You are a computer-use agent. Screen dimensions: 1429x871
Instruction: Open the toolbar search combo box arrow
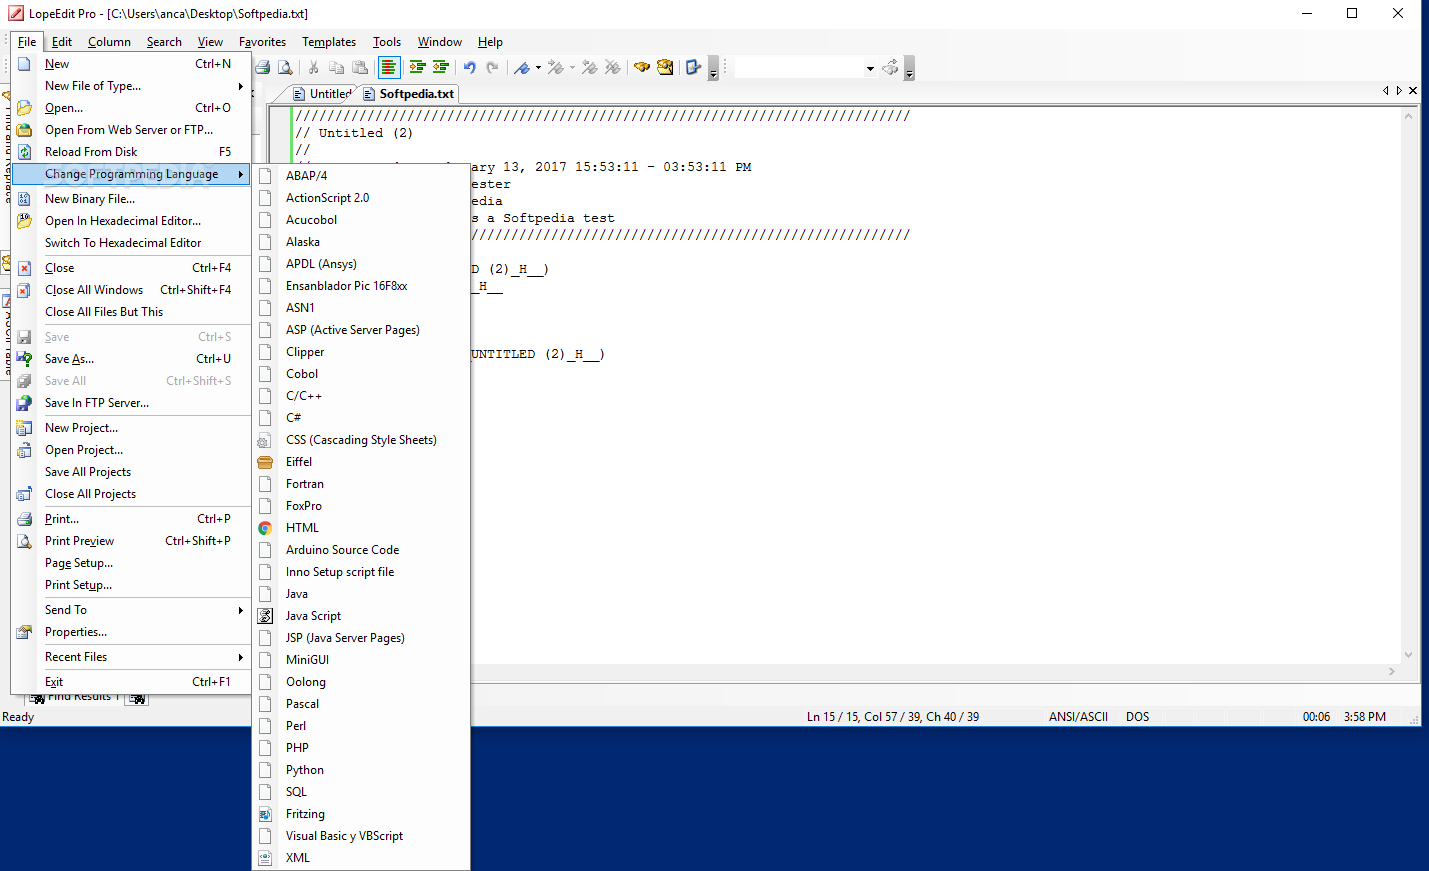[x=870, y=68]
